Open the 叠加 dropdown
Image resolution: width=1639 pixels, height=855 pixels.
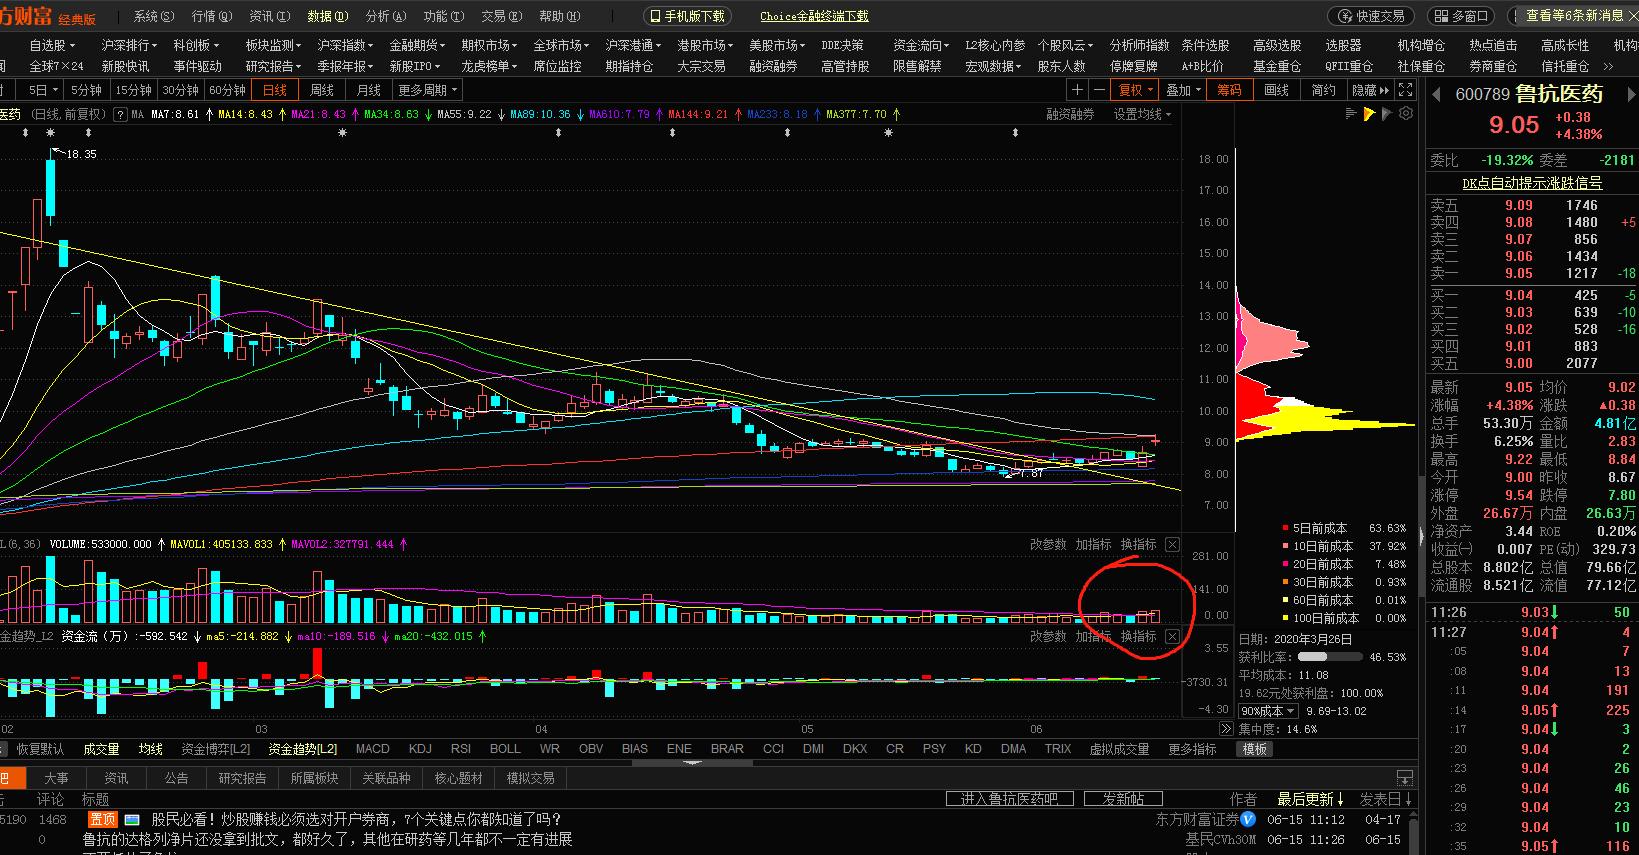(x=1184, y=90)
